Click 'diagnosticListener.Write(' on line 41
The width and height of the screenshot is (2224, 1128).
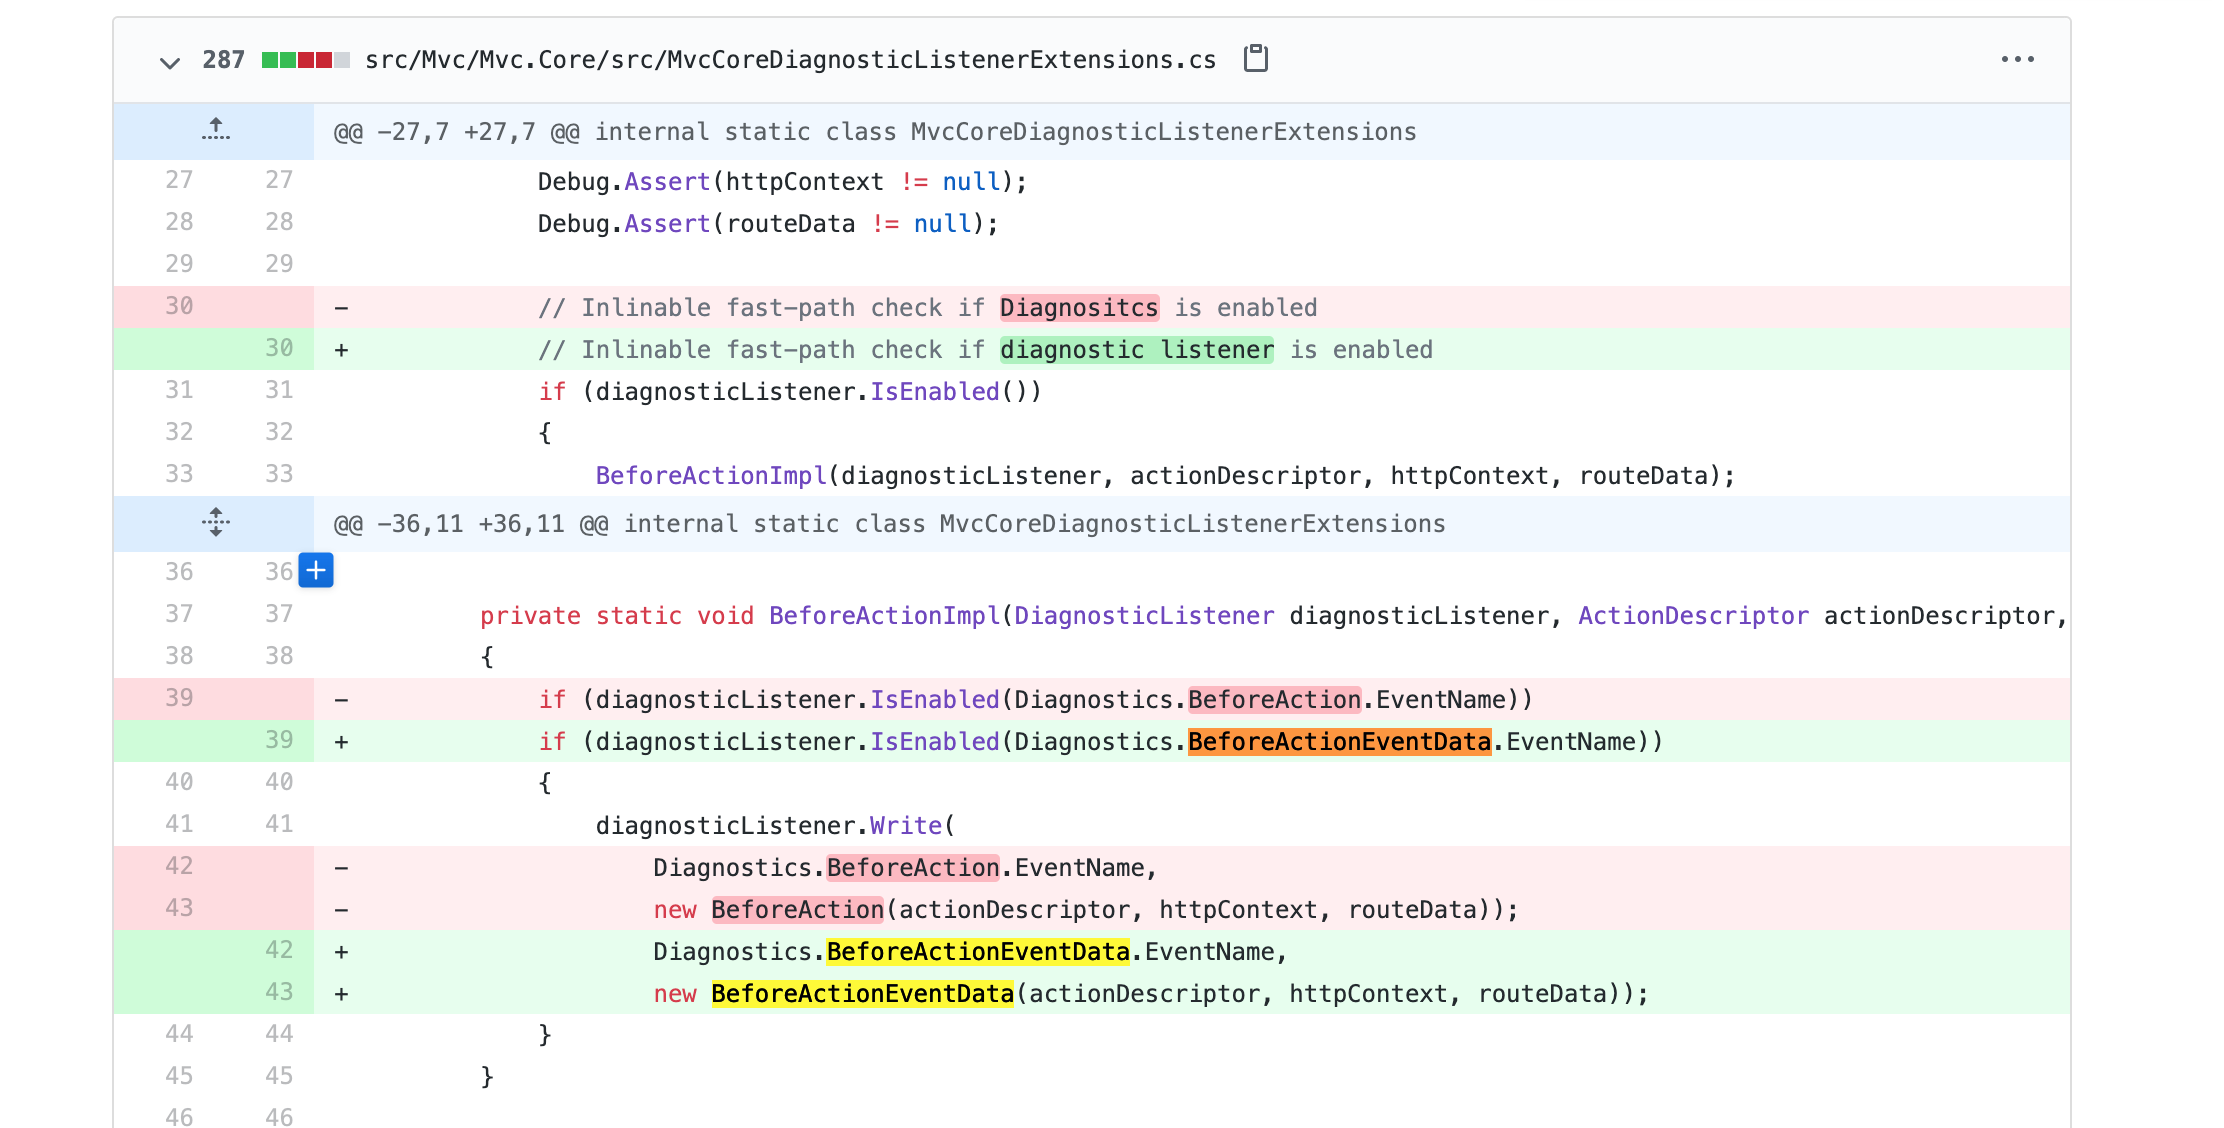coord(776,826)
